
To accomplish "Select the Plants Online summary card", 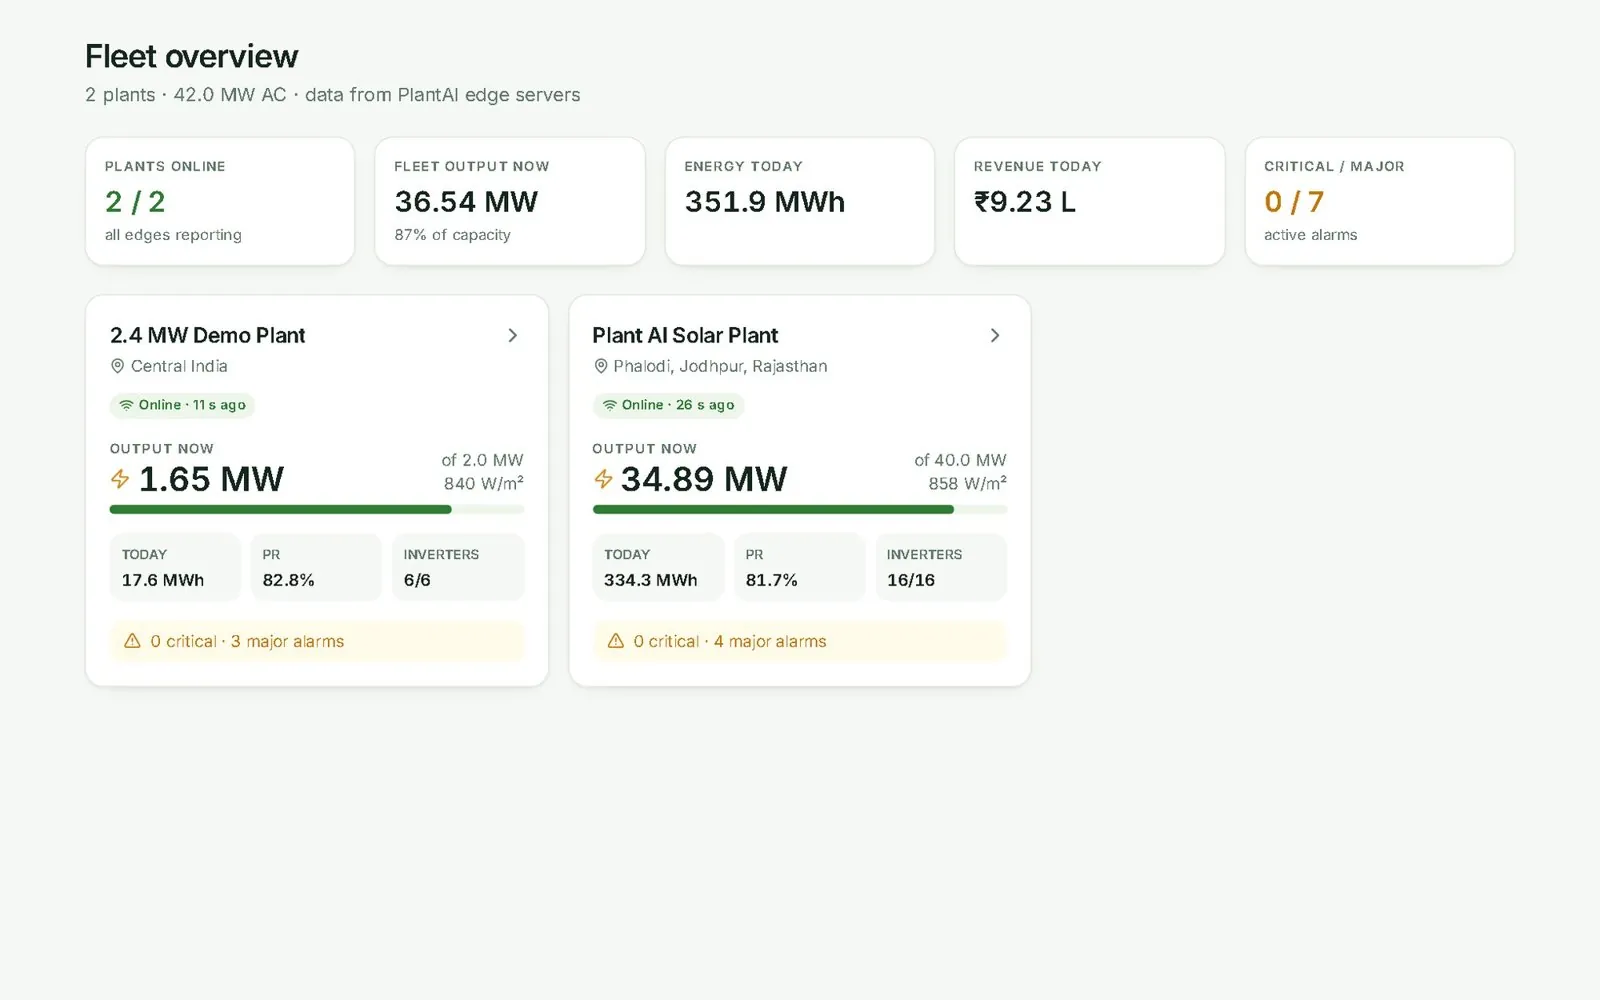I will 220,201.
